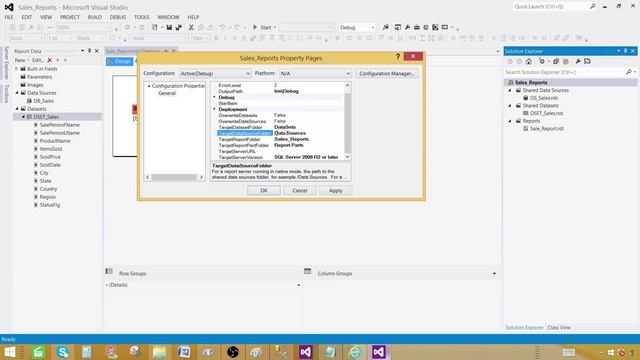Pin the Solution Explorer panel with the pushpin
640x360 pixels.
[625, 51]
